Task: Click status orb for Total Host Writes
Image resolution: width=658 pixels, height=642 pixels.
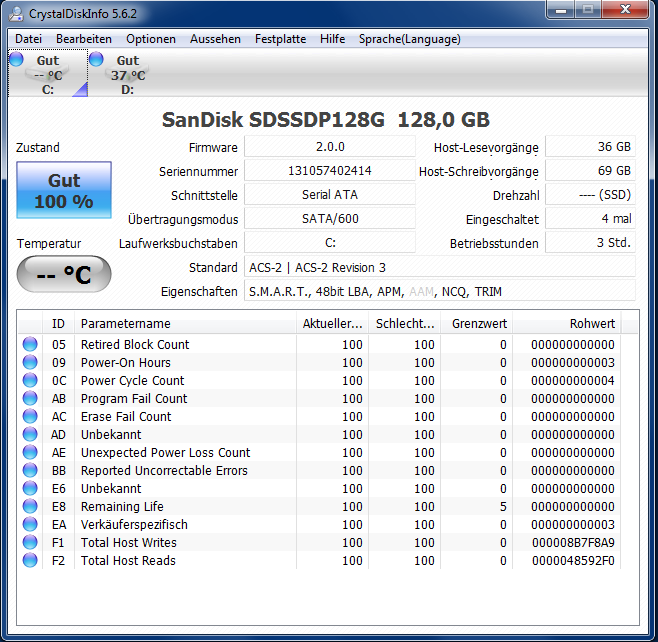Action: click(x=30, y=543)
